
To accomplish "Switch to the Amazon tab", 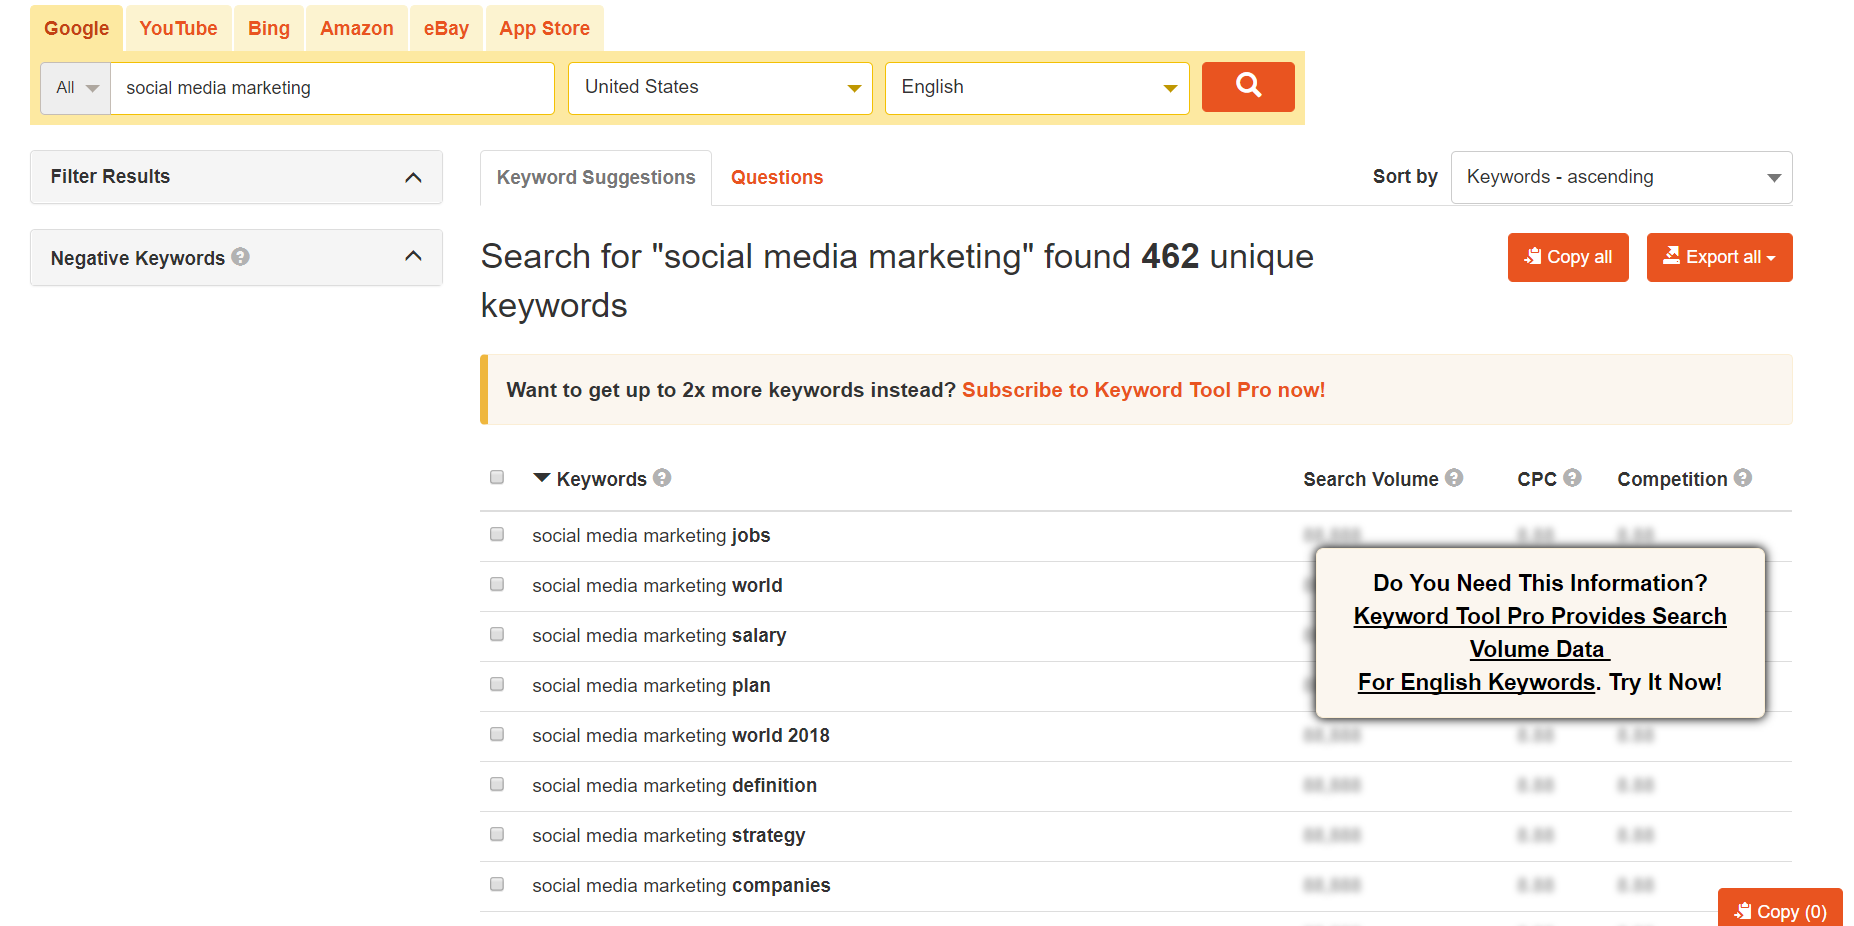I will [x=357, y=28].
